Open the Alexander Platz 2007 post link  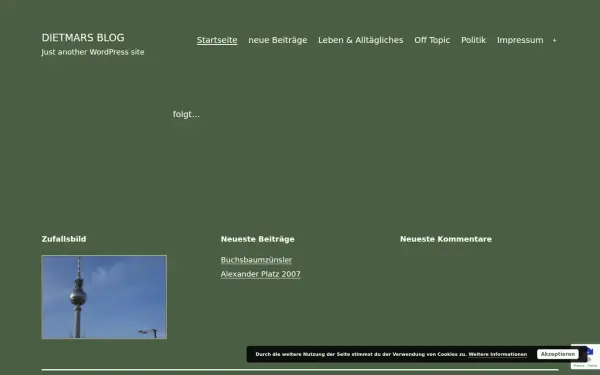click(x=261, y=274)
